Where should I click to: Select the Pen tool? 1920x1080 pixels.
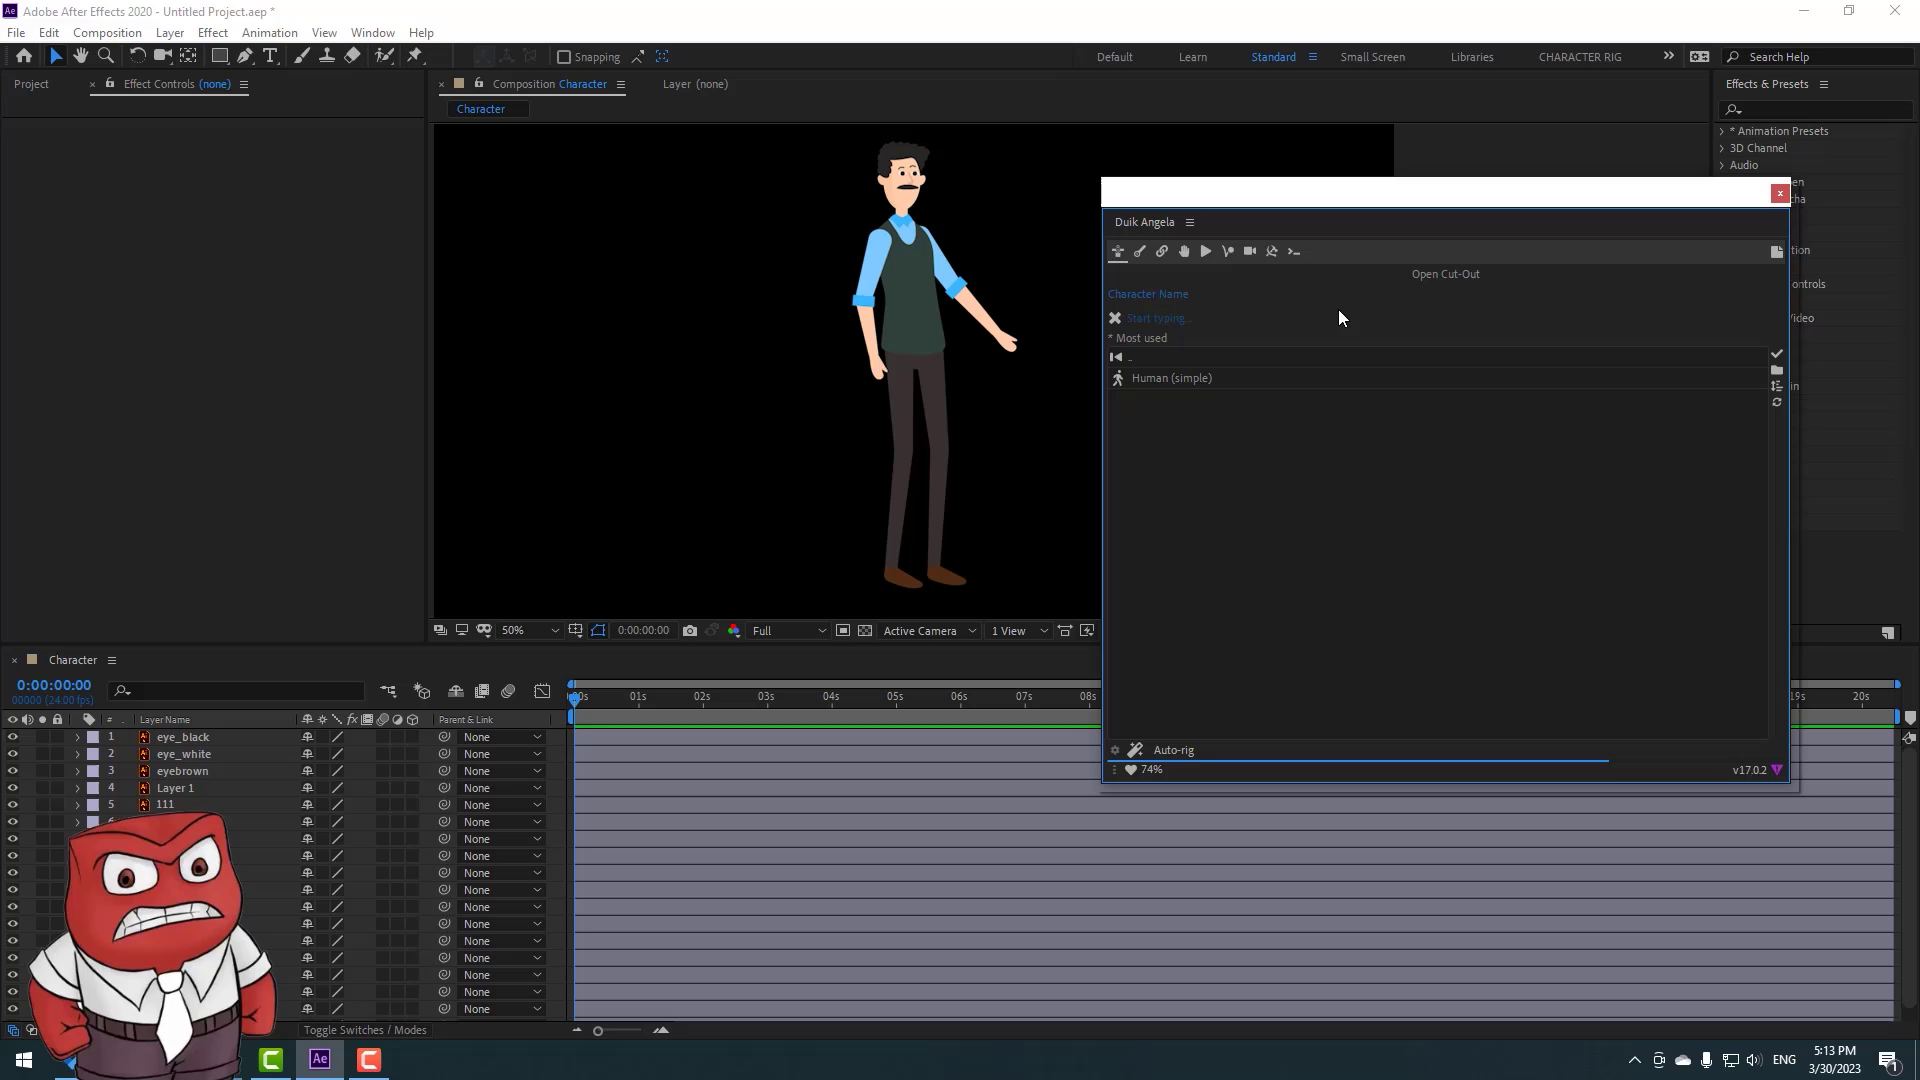click(x=245, y=56)
